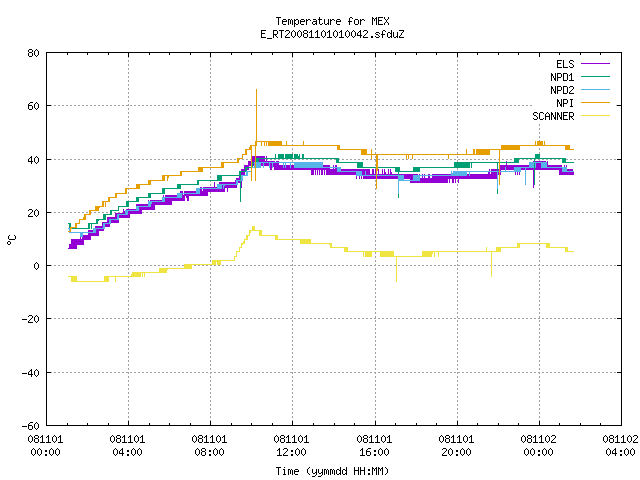Click the x-axis tick label 081101 16:00
This screenshot has width=640, height=480.
374,446
